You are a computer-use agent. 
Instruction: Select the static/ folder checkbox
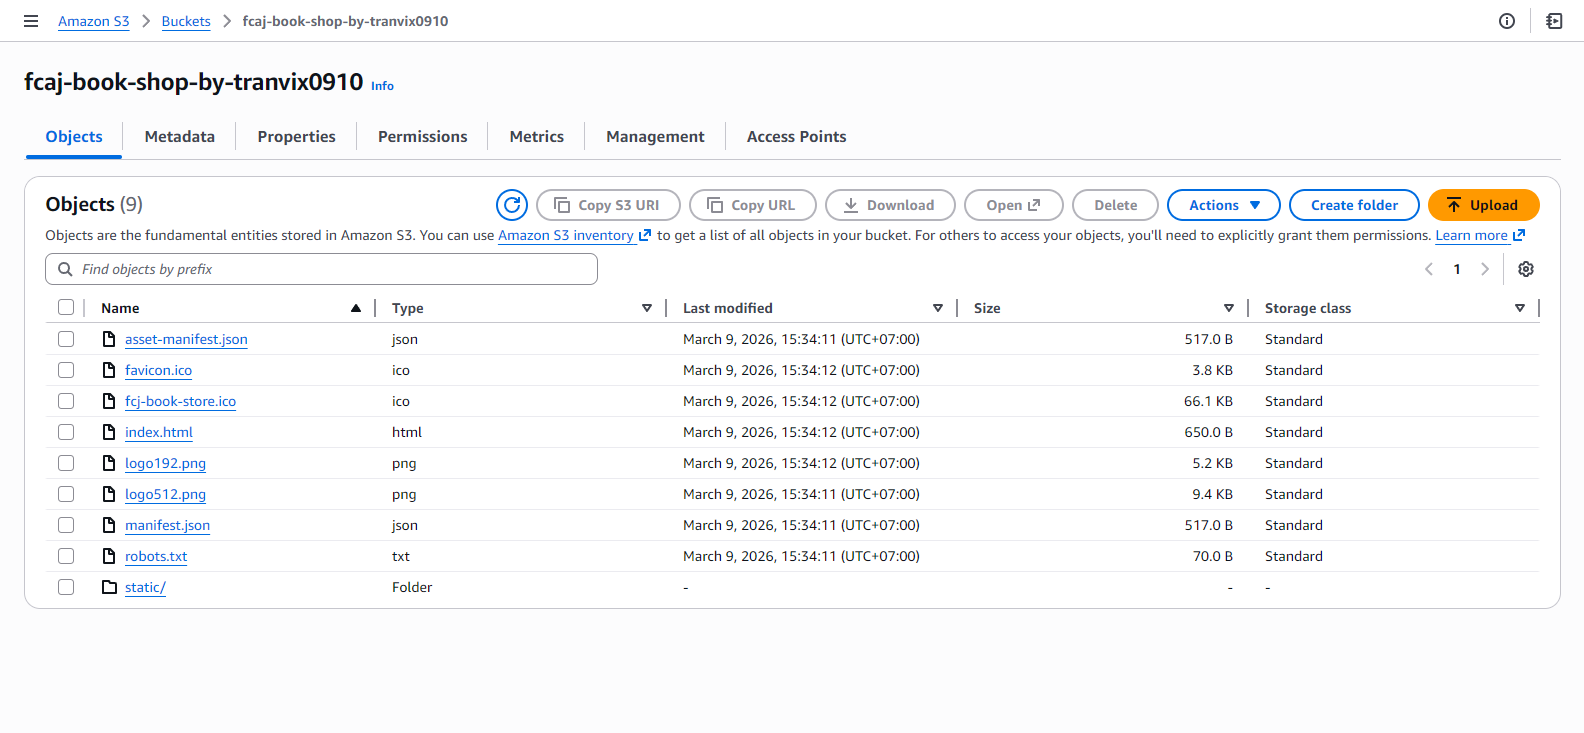[x=66, y=587]
